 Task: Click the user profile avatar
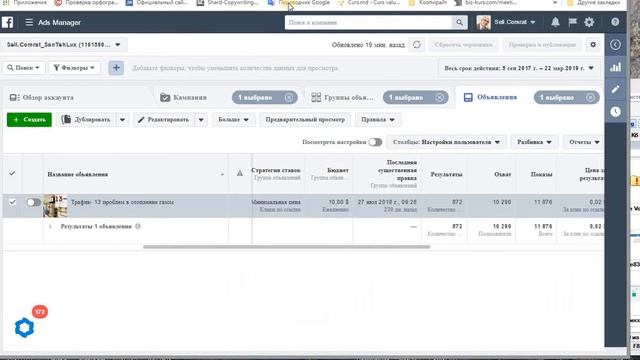pos(483,22)
